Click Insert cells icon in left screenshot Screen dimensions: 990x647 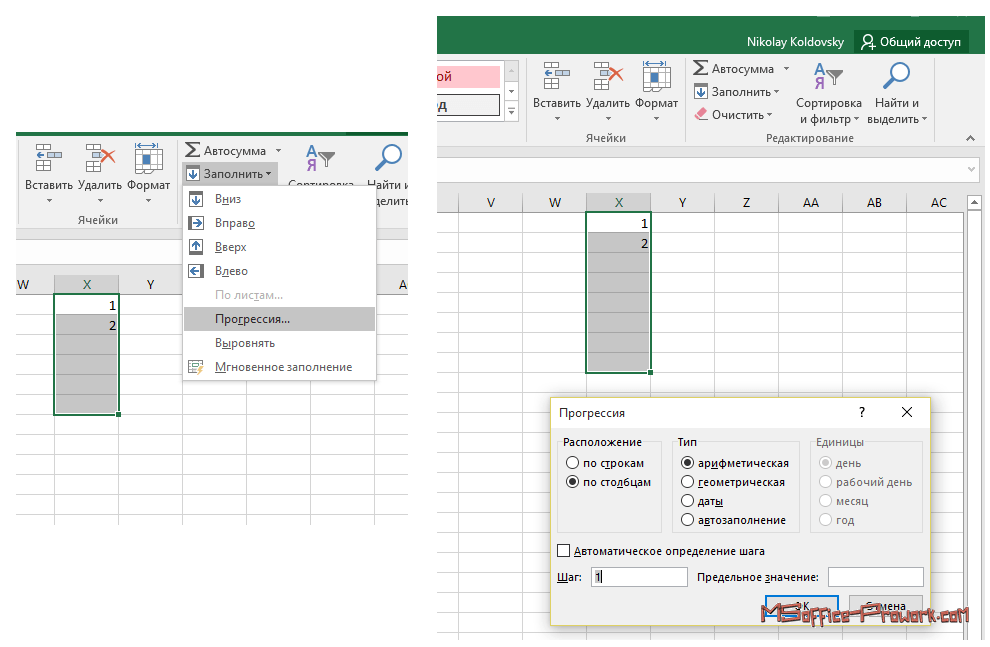tap(49, 158)
